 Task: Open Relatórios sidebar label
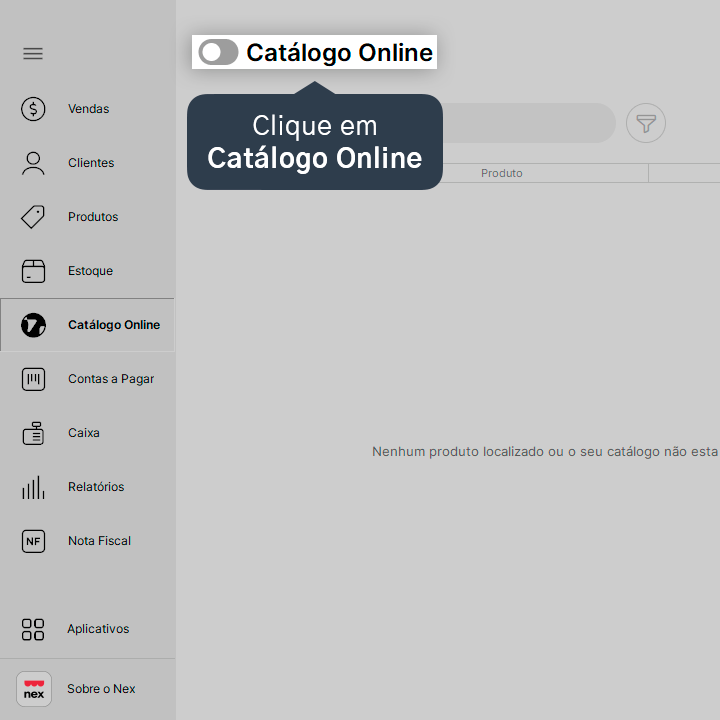96,487
